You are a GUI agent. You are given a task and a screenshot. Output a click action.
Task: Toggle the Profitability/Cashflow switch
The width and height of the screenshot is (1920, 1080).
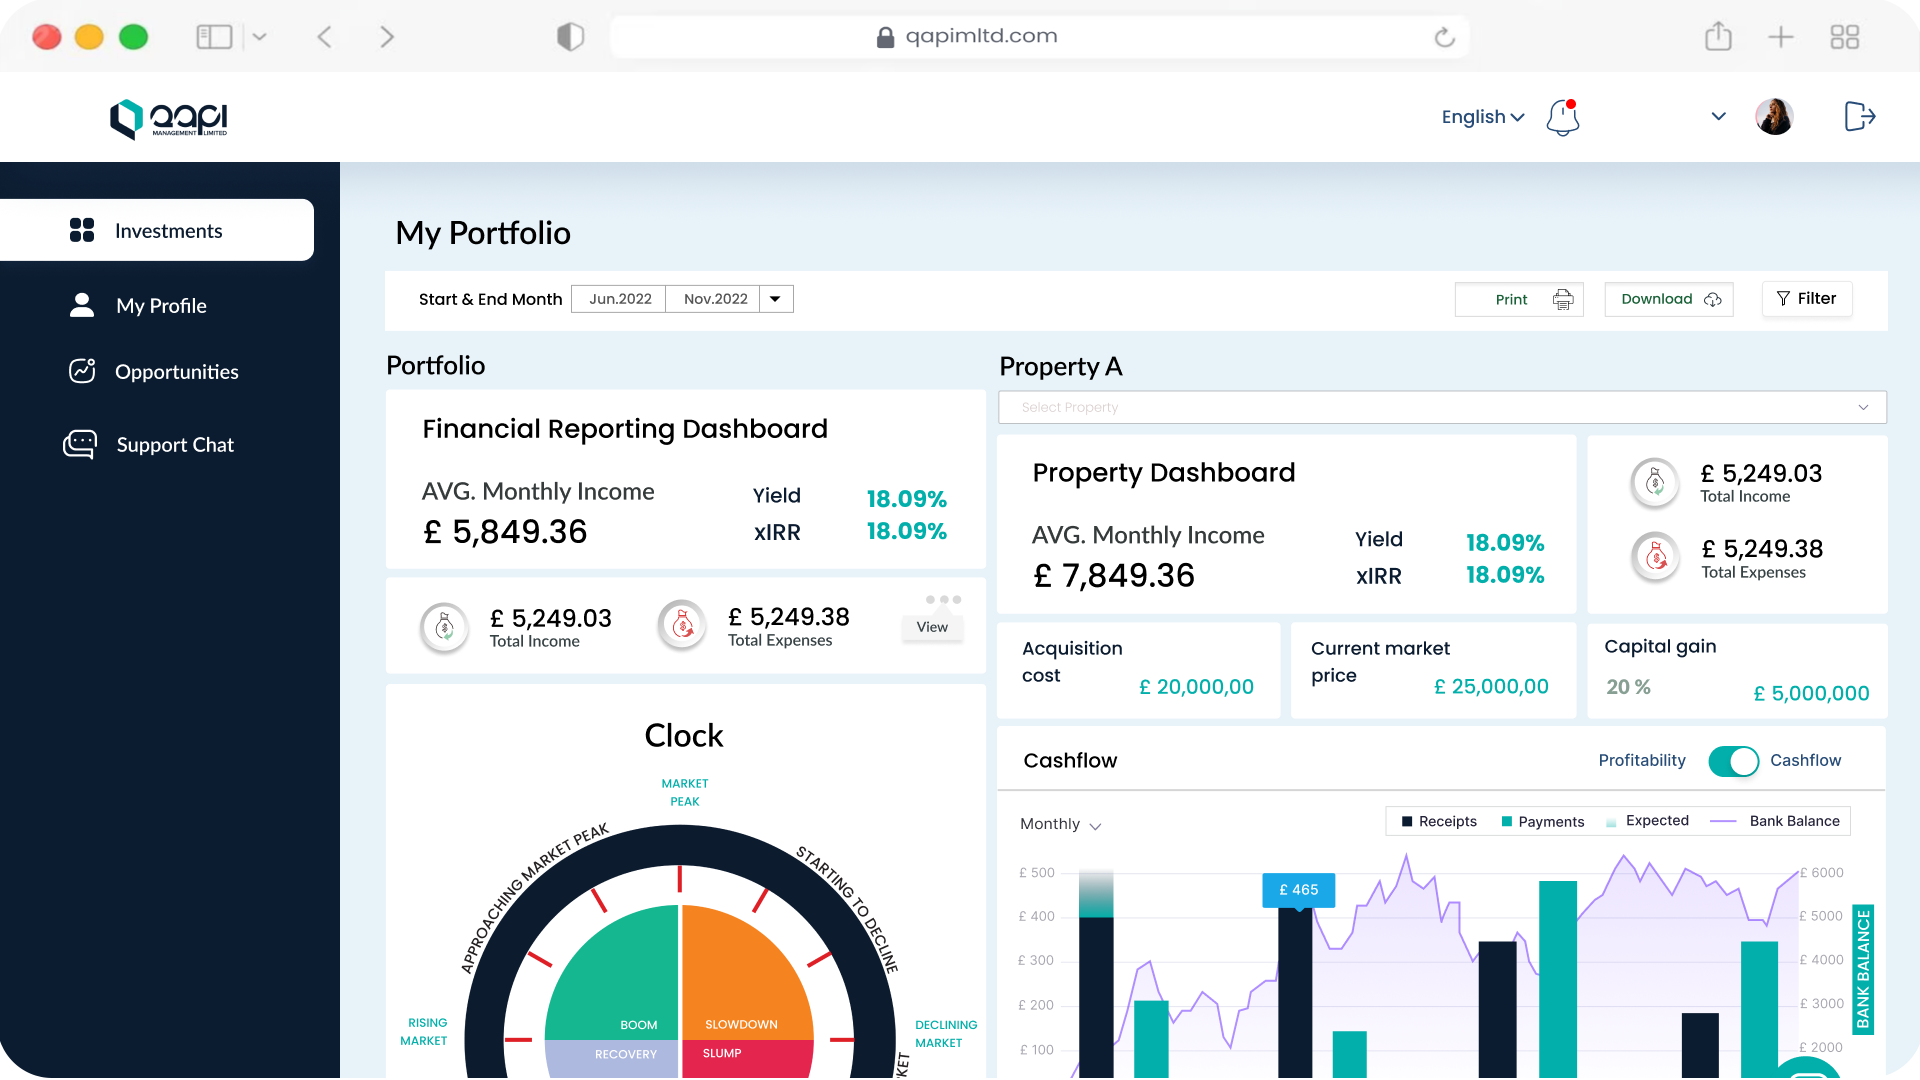click(1733, 761)
